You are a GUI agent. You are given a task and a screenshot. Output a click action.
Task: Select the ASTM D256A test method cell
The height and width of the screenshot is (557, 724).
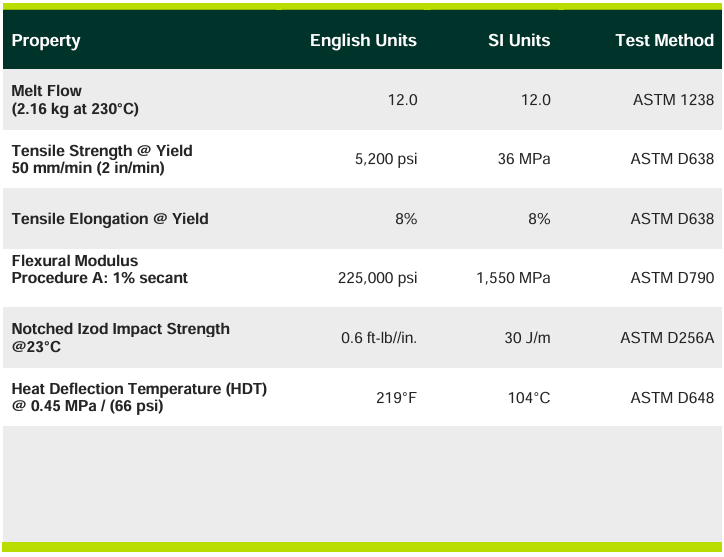[667, 338]
